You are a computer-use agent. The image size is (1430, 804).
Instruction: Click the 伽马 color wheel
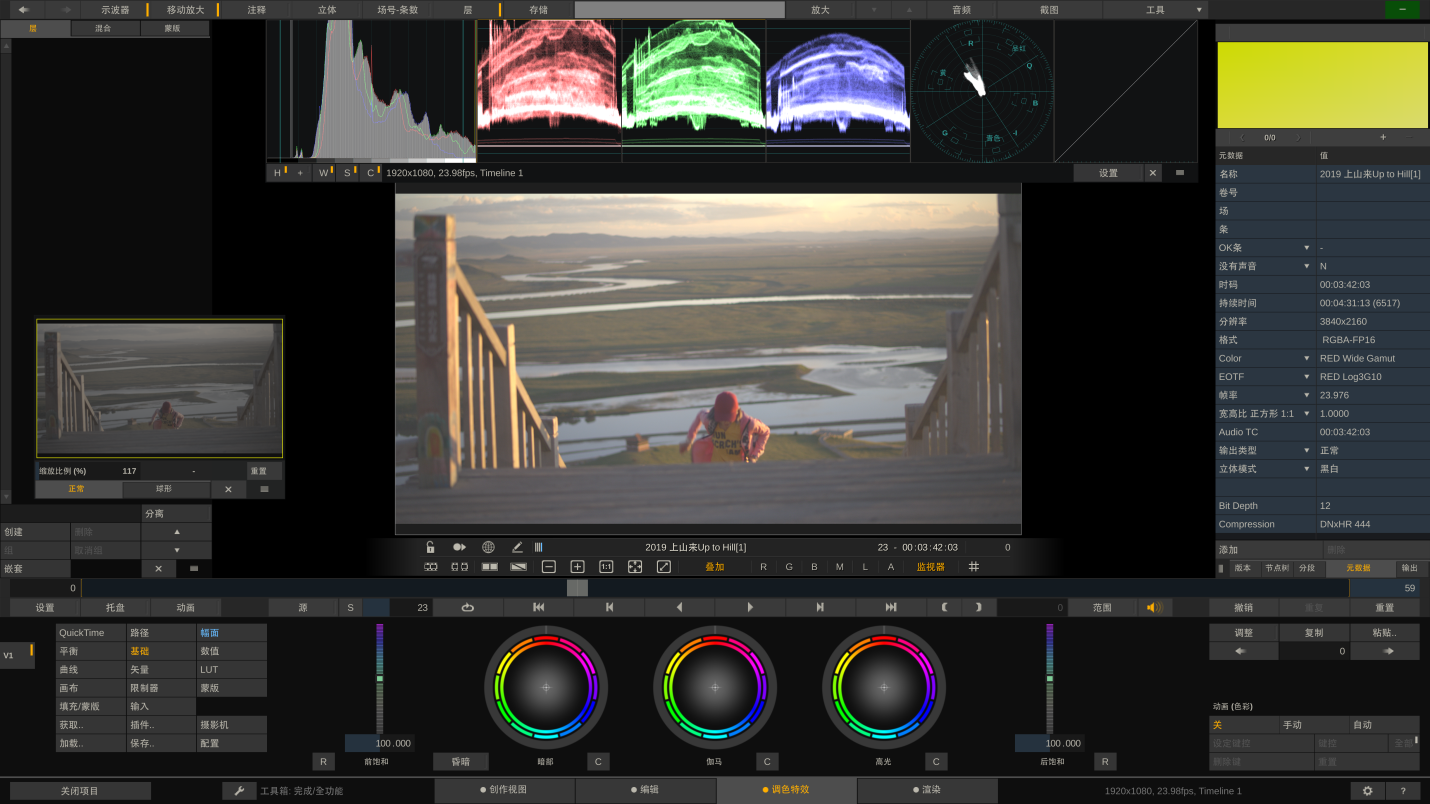point(715,687)
